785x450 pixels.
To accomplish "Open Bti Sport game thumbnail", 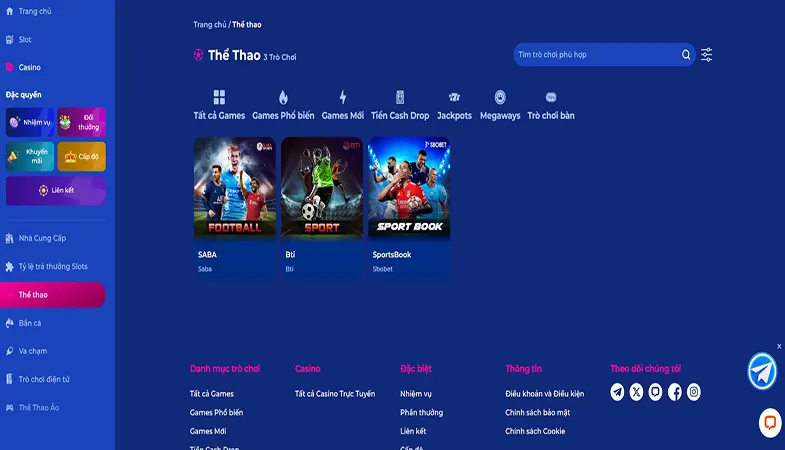I will [322, 188].
